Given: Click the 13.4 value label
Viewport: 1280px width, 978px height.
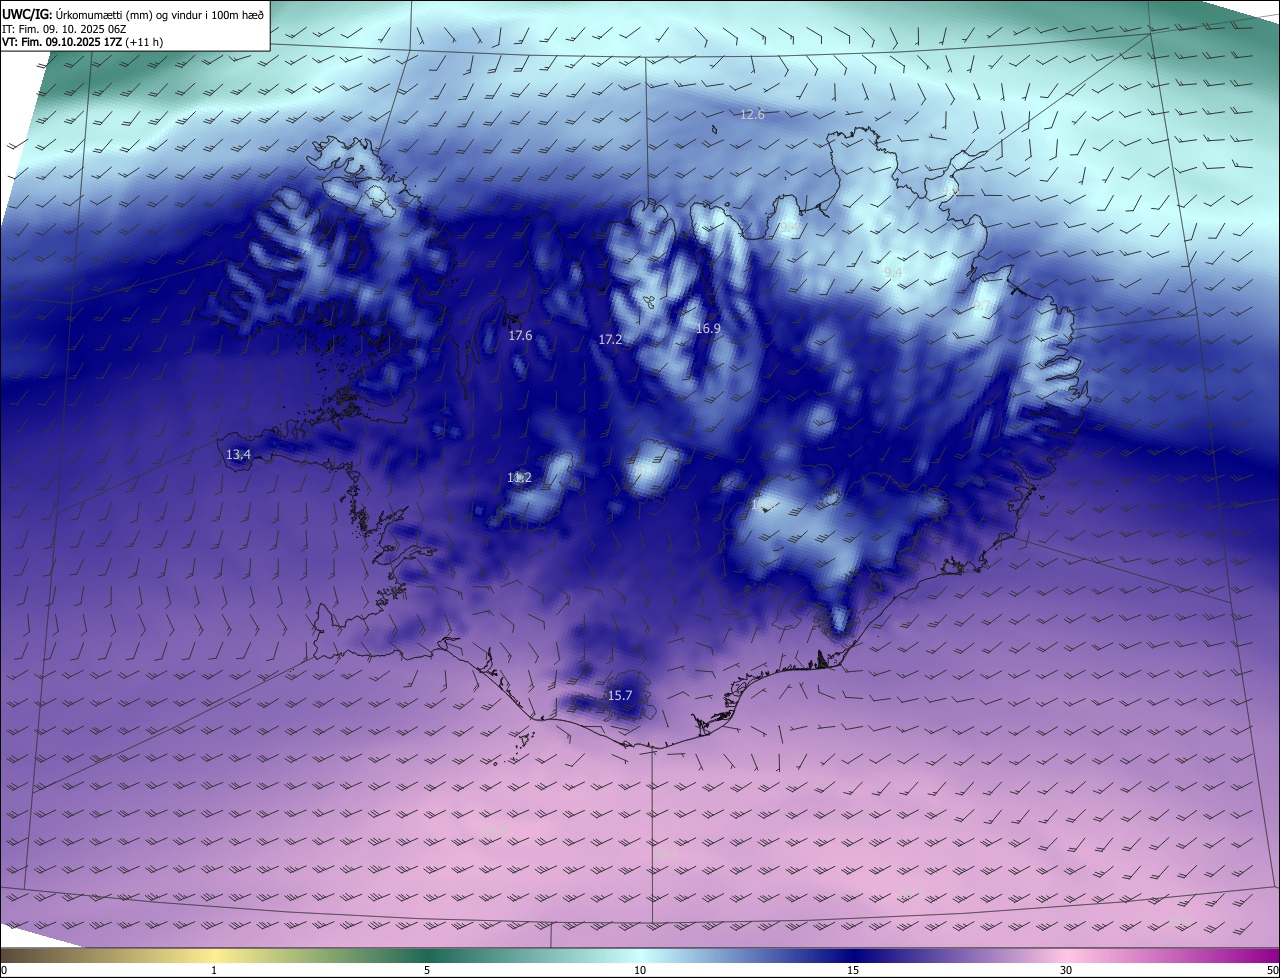Looking at the screenshot, I should pyautogui.click(x=238, y=455).
